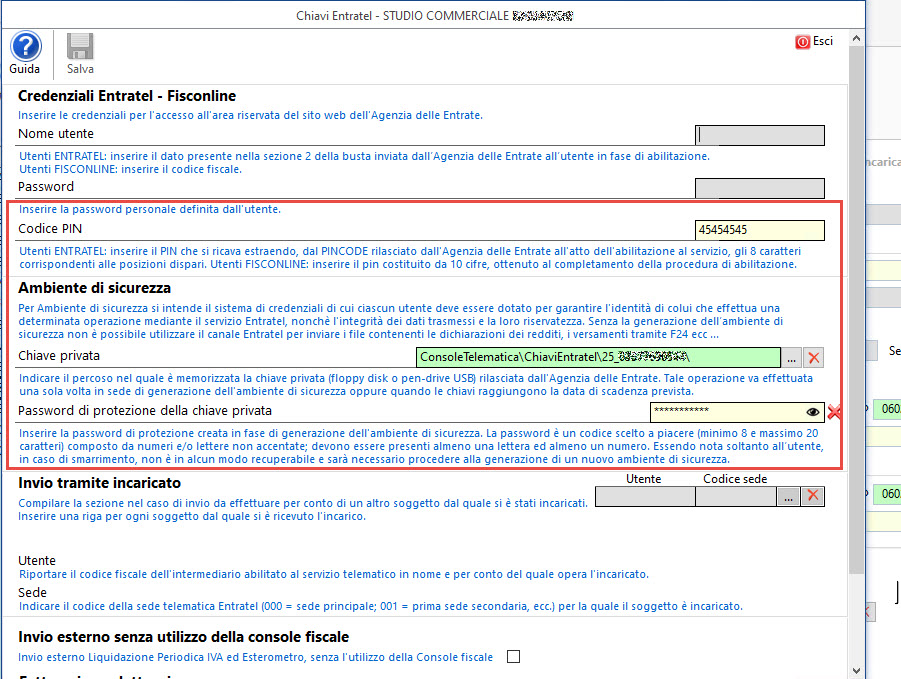Click the 'Codice sede' column header

(x=735, y=479)
